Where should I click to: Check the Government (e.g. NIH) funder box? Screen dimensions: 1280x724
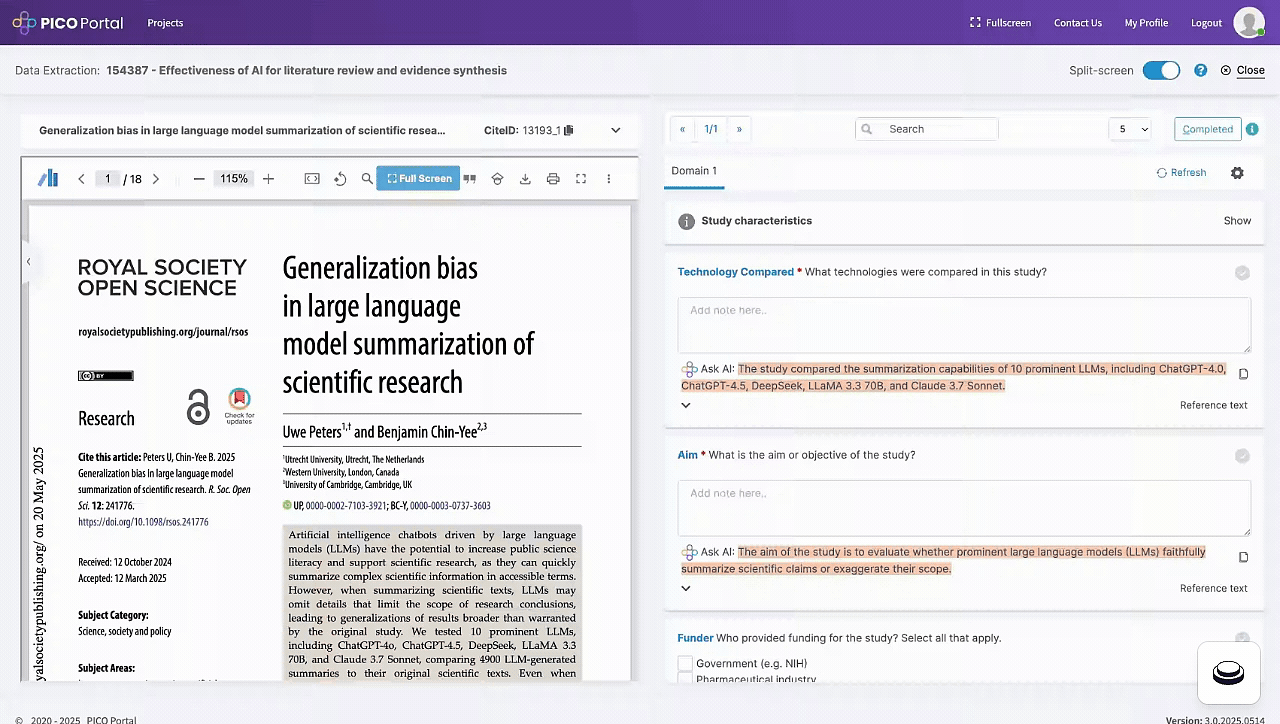coord(685,663)
